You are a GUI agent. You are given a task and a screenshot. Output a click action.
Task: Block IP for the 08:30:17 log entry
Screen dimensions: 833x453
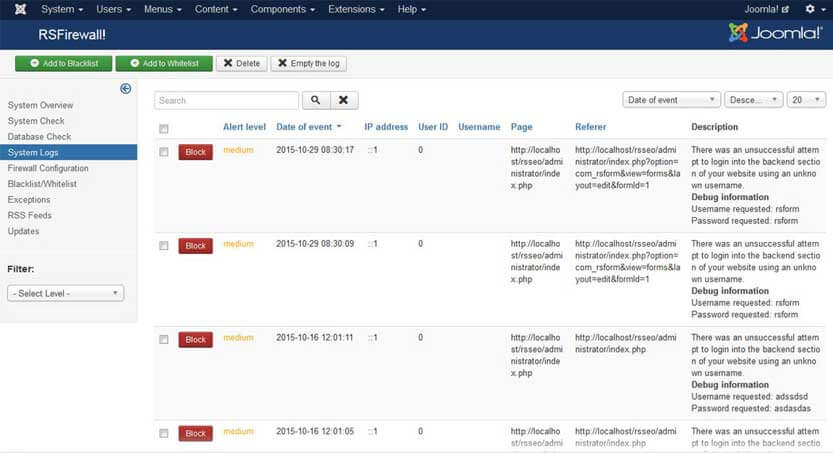196,152
